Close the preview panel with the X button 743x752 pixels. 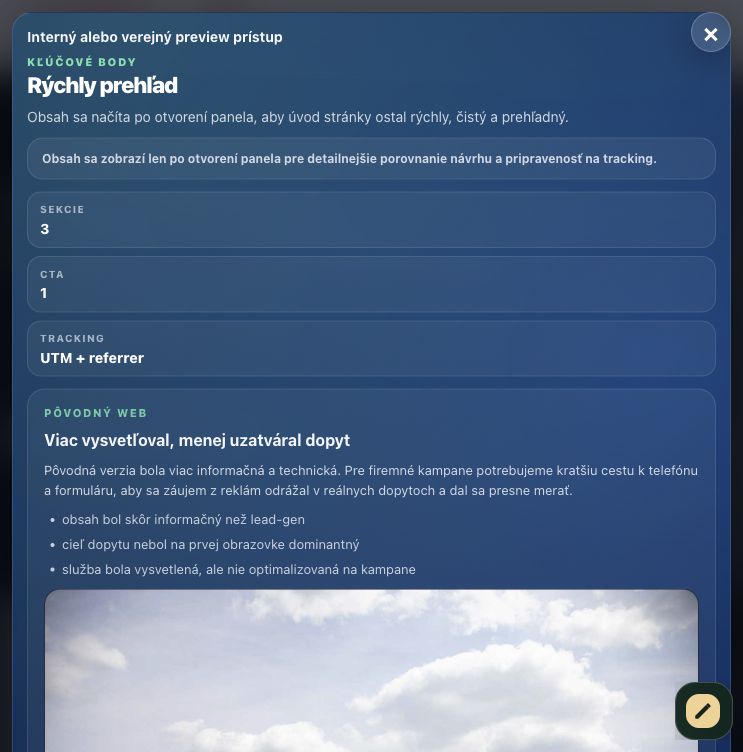tap(710, 33)
